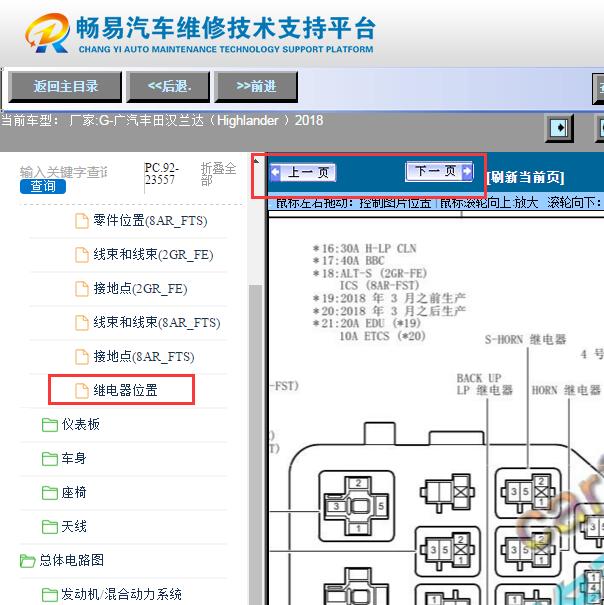Click the green folder icon beside 座椅
This screenshot has height=605, width=604.
(x=50, y=493)
